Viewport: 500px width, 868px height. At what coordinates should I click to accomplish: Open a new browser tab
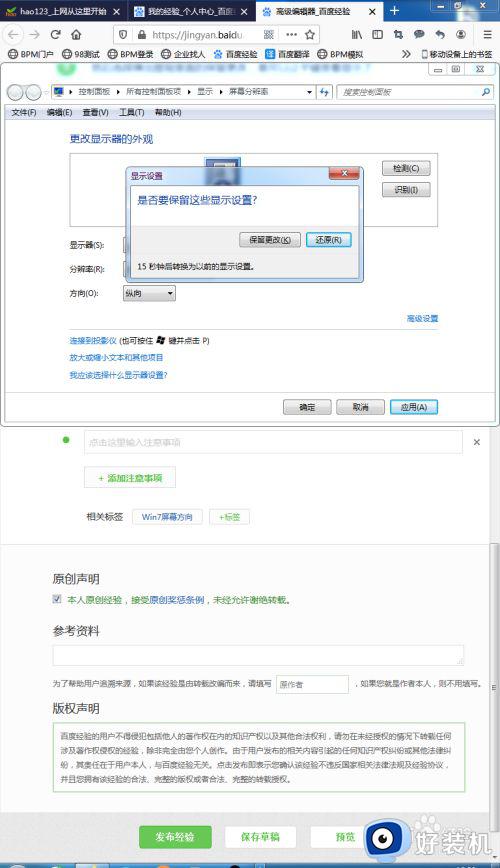pyautogui.click(x=394, y=11)
